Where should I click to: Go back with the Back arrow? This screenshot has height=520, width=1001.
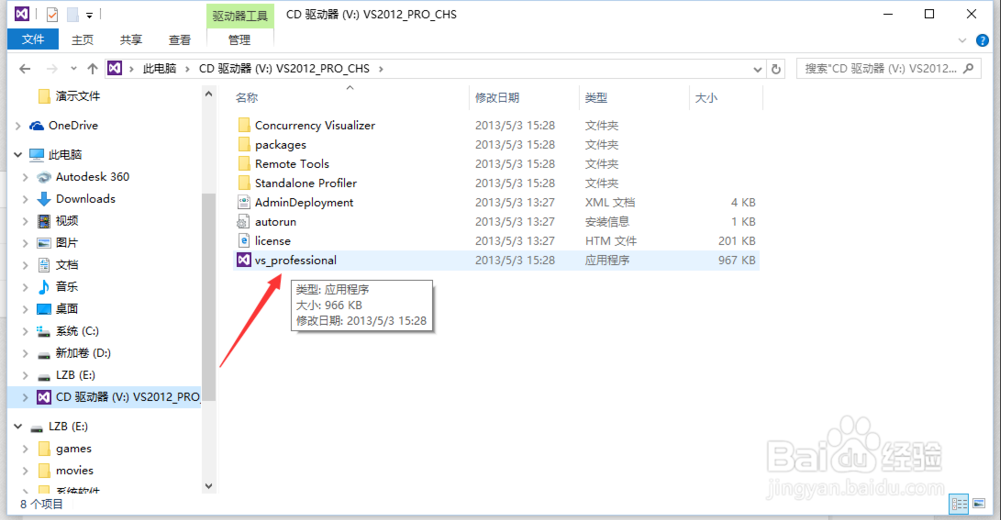25,68
